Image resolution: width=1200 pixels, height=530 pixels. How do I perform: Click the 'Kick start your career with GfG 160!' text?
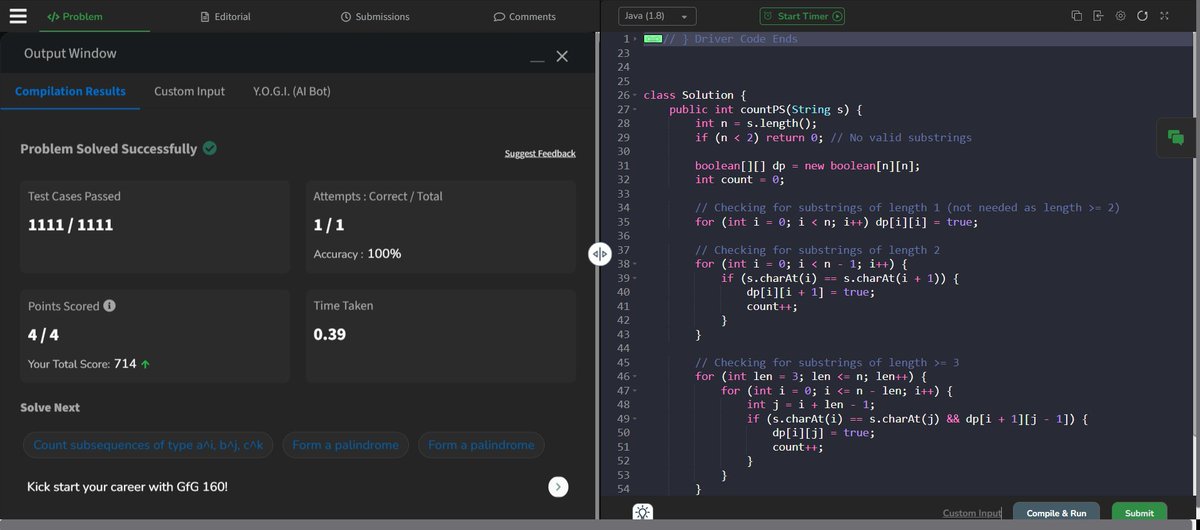coord(127,487)
